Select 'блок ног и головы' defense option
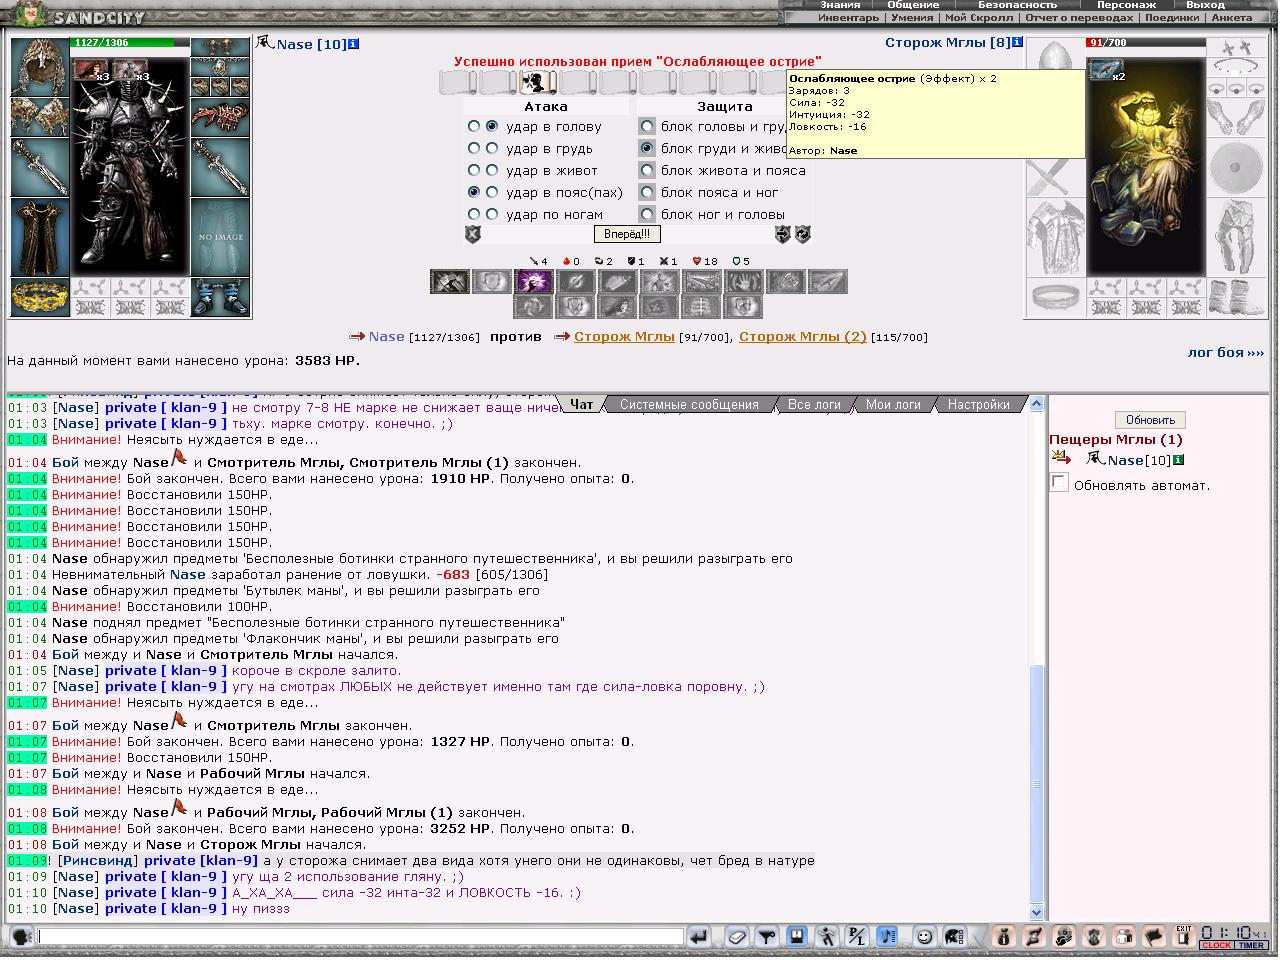The height and width of the screenshot is (960, 1280). [x=647, y=215]
